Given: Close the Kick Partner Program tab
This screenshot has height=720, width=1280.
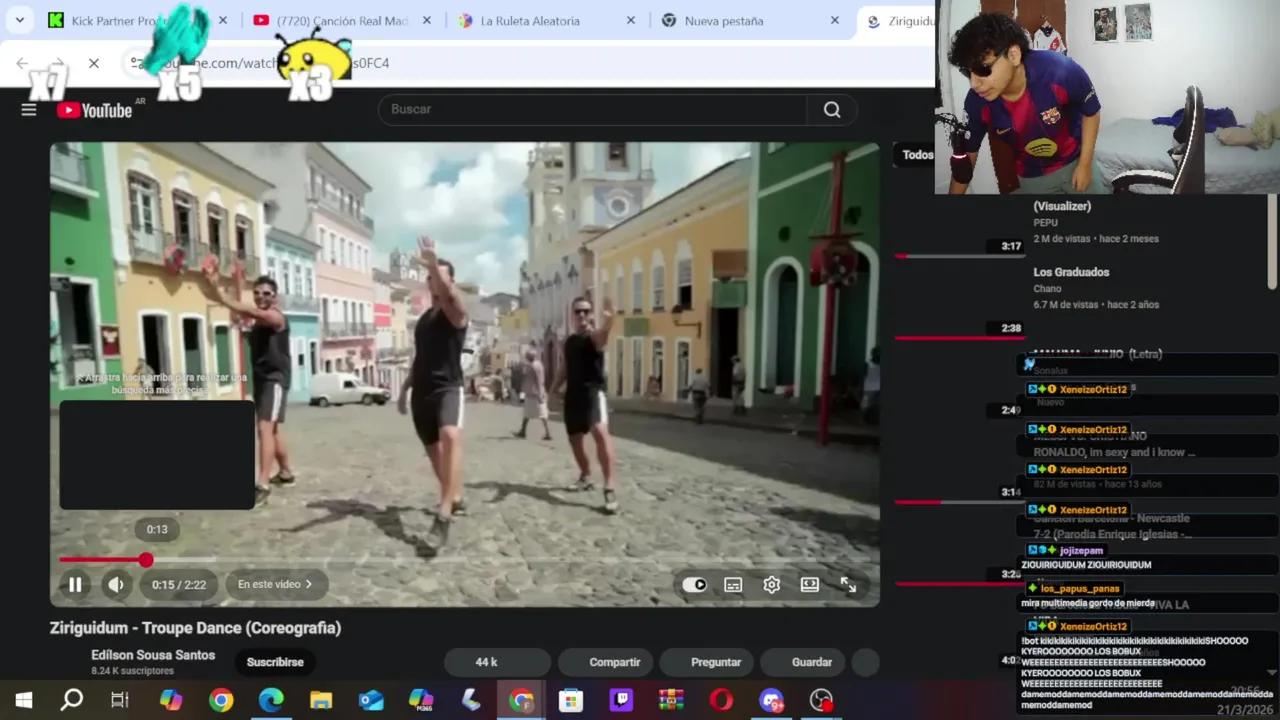Looking at the screenshot, I should 223,20.
